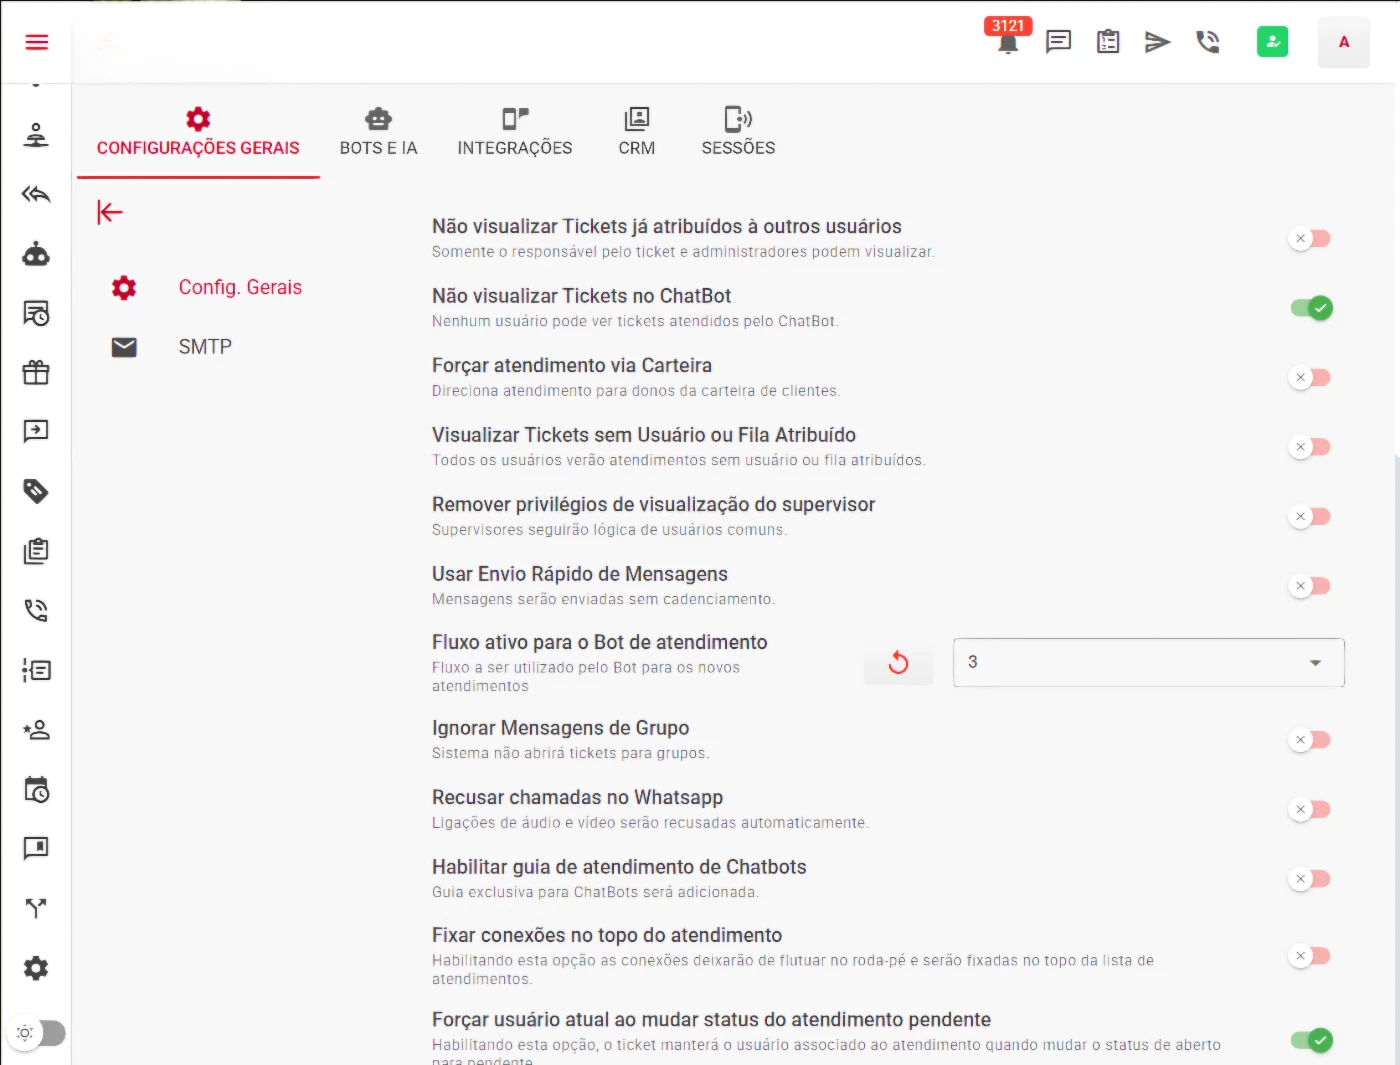
Task: Reset the Bot active flow selection
Action: [898, 662]
